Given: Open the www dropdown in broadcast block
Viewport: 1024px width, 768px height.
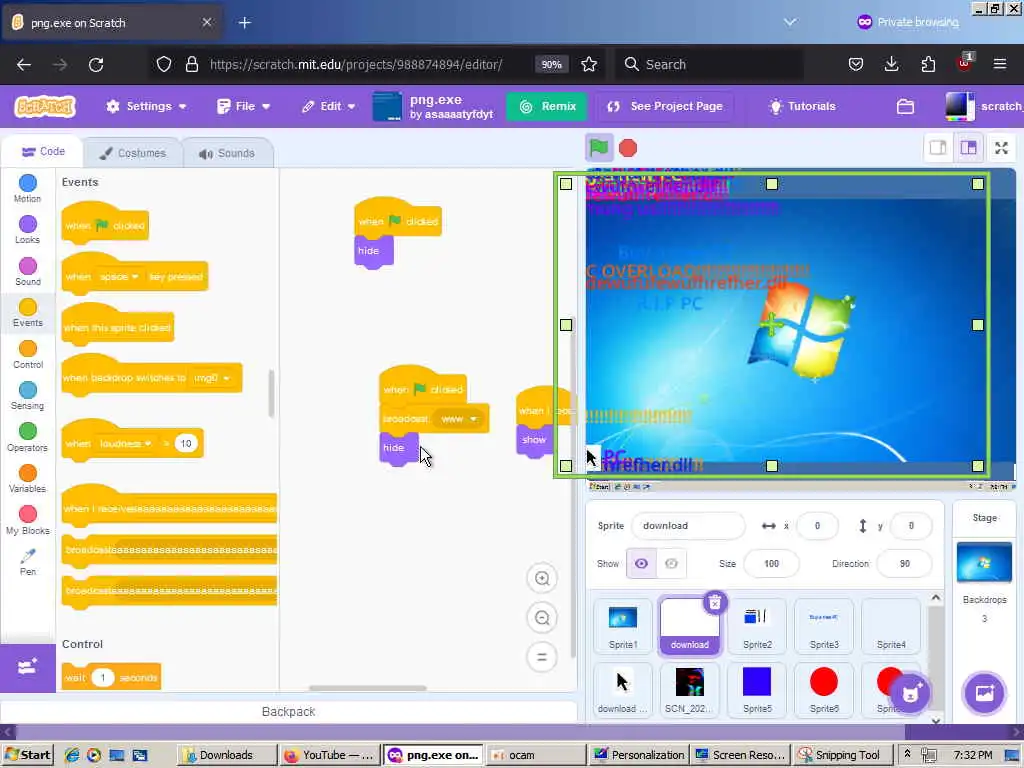Looking at the screenshot, I should coord(458,419).
